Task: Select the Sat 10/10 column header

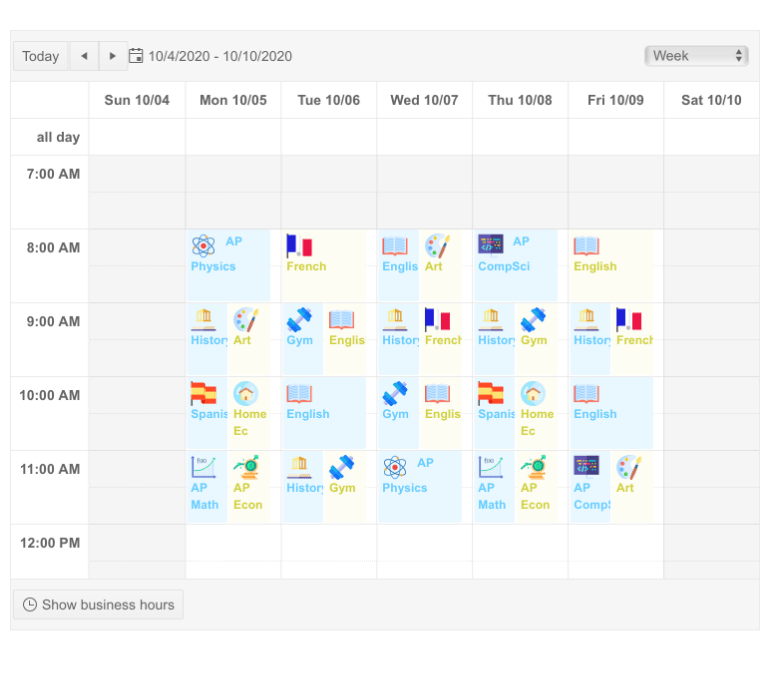Action: (711, 100)
